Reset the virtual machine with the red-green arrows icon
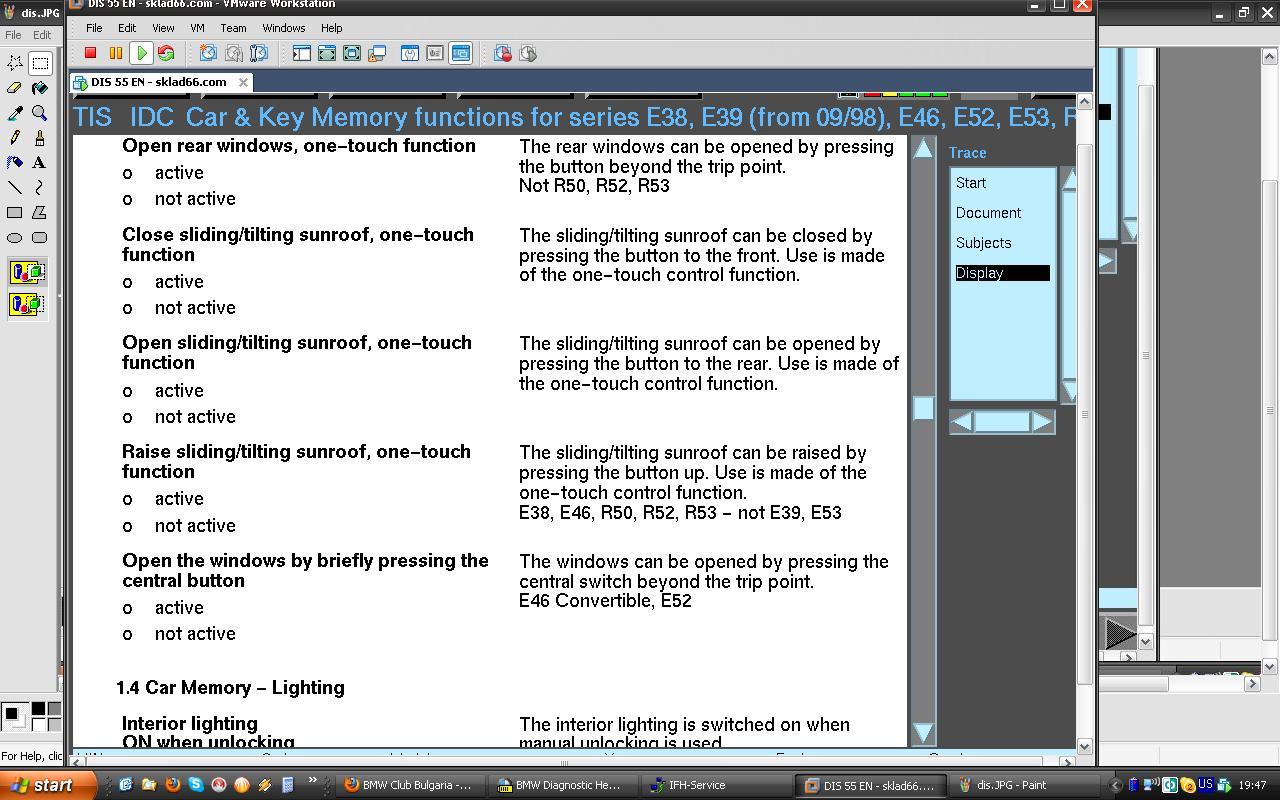The width and height of the screenshot is (1280, 800). 166,53
